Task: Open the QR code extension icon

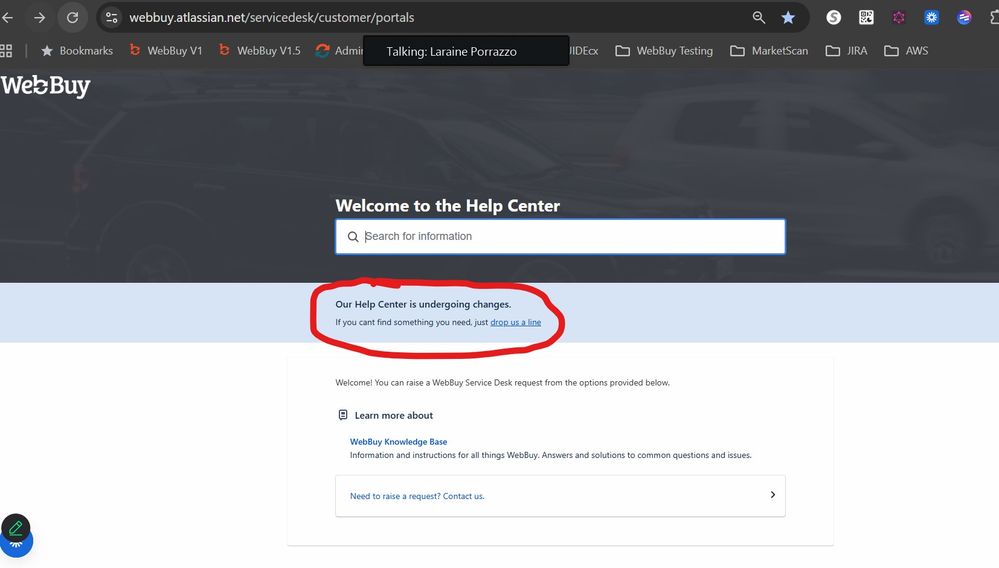Action: [866, 18]
